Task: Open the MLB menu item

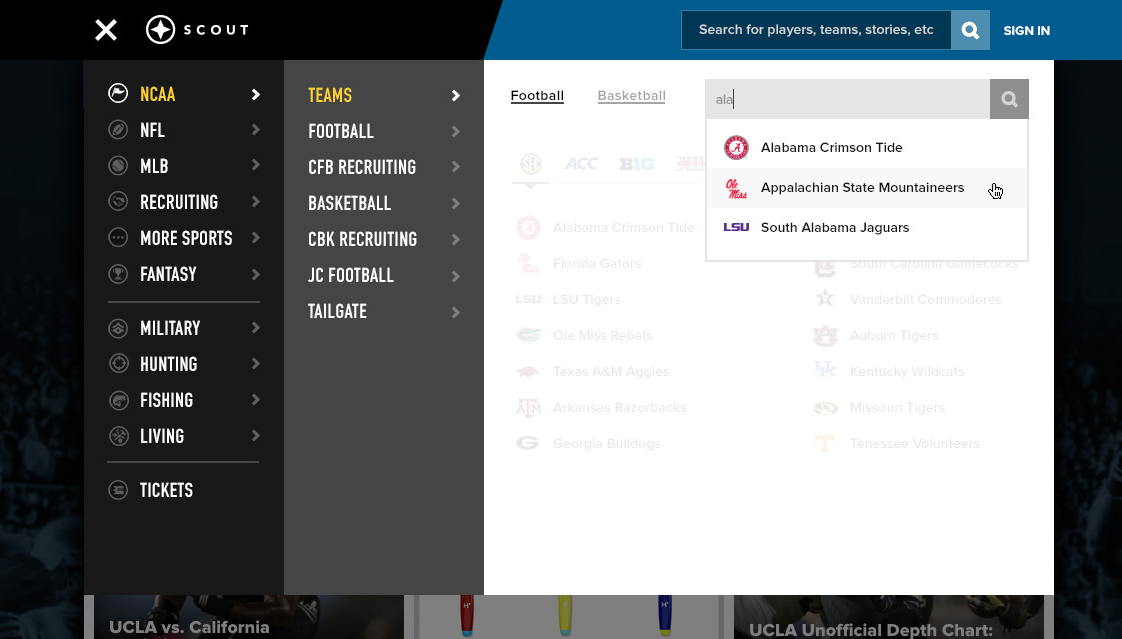Action: point(154,166)
